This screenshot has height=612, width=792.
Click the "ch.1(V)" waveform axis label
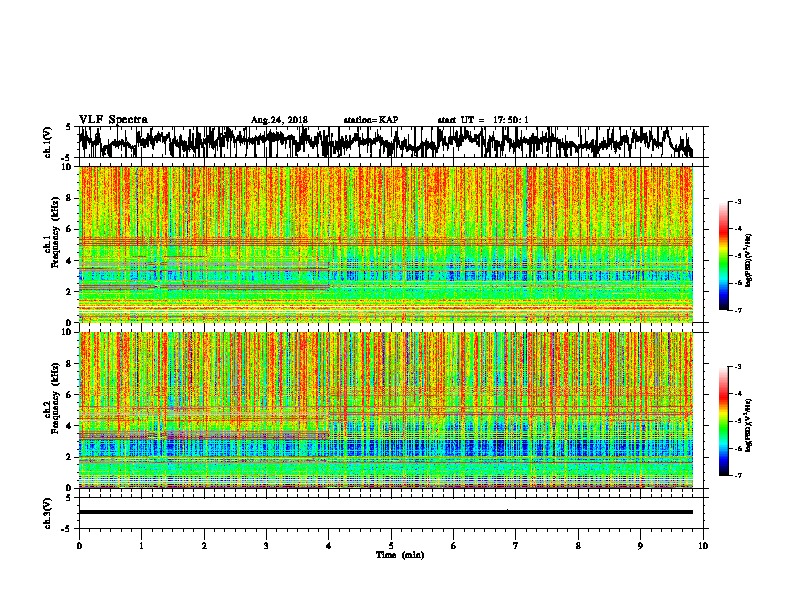coord(47,142)
